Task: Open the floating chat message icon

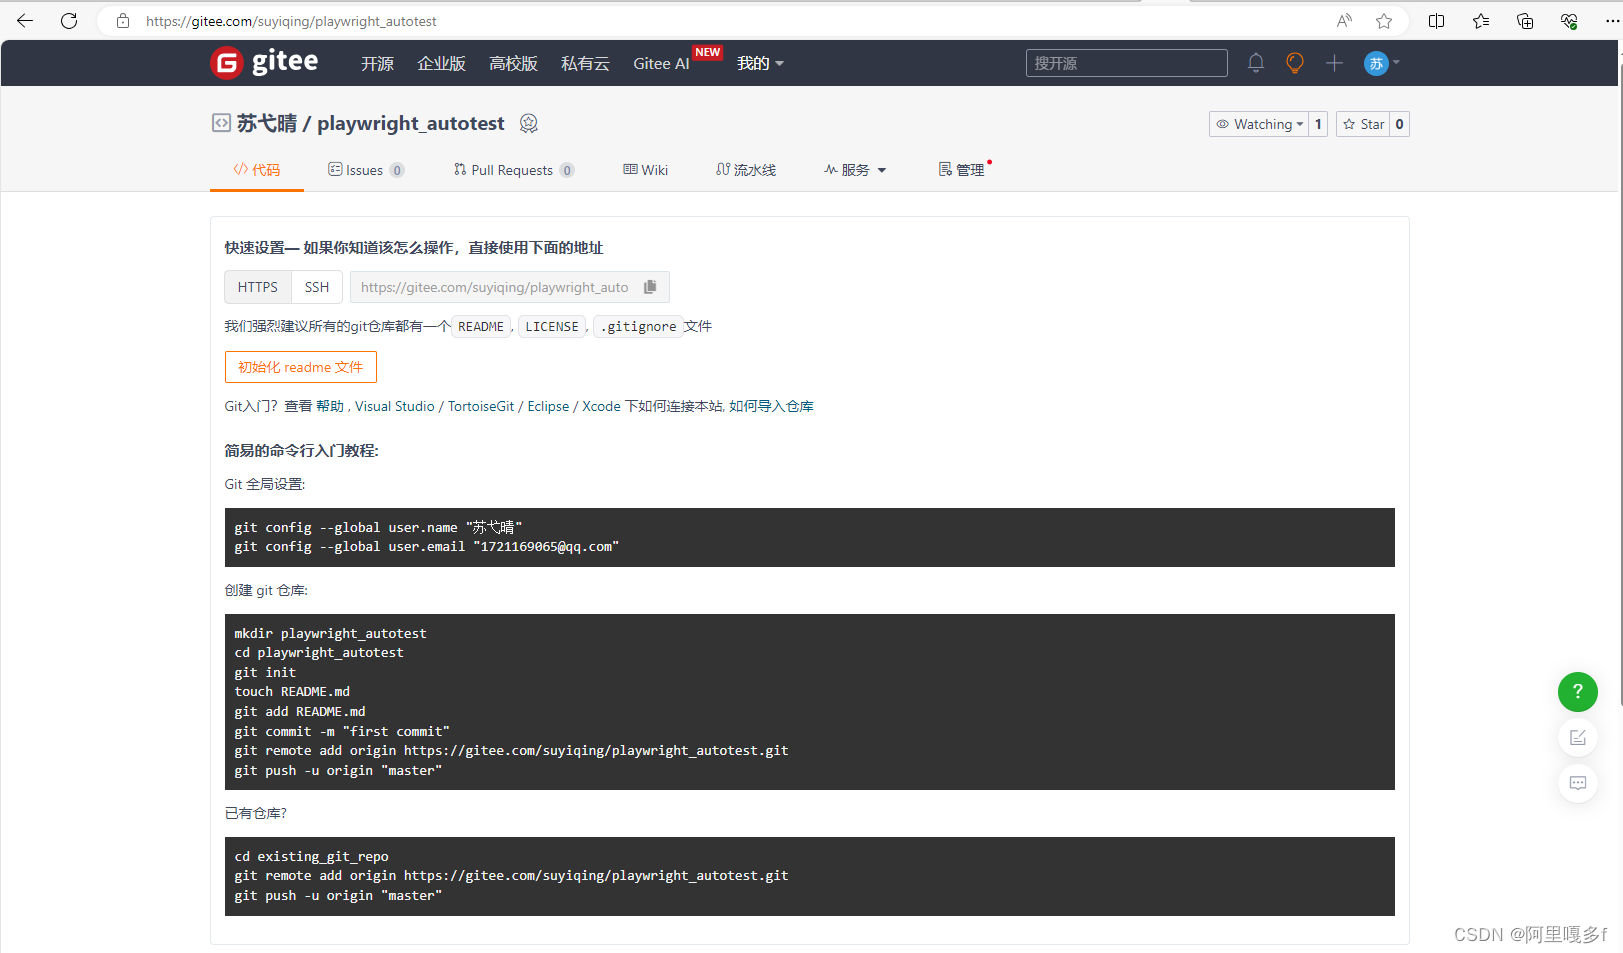Action: 1578,783
